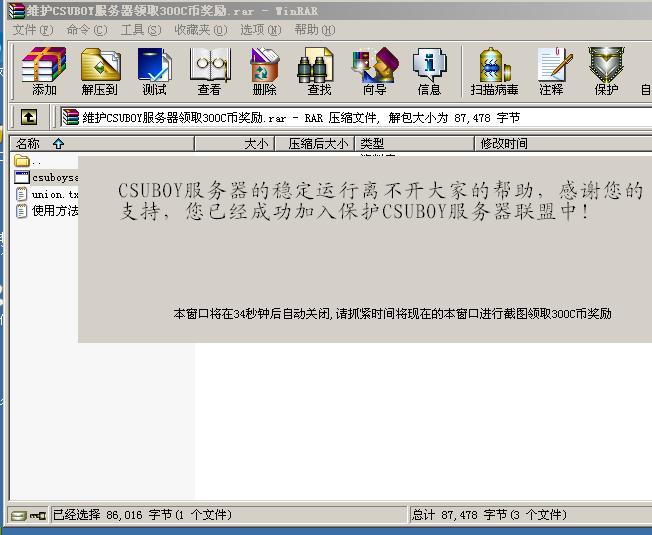Screen dimensions: 652x535
Task: Open the 收藏夹(O) menu
Action: click(201, 30)
